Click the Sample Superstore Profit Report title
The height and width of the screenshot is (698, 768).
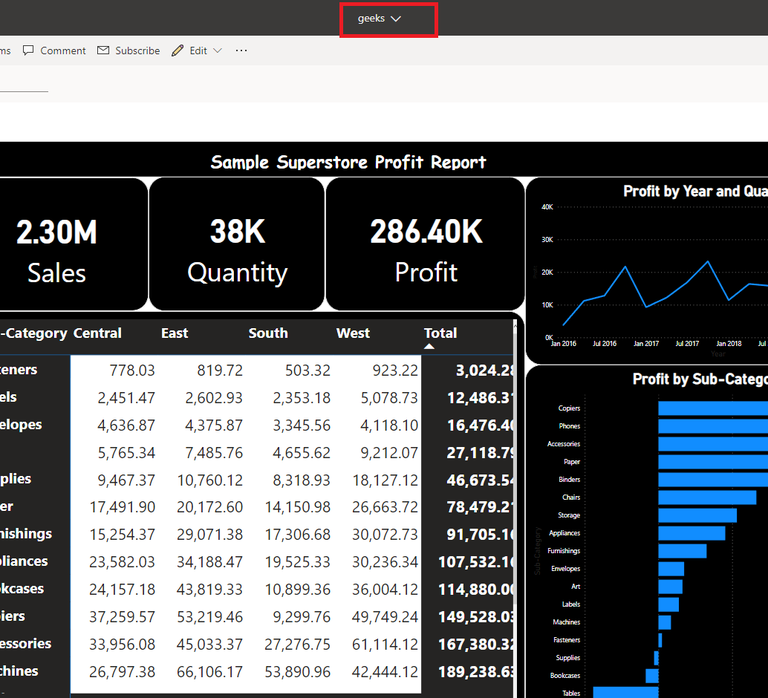tap(348, 162)
